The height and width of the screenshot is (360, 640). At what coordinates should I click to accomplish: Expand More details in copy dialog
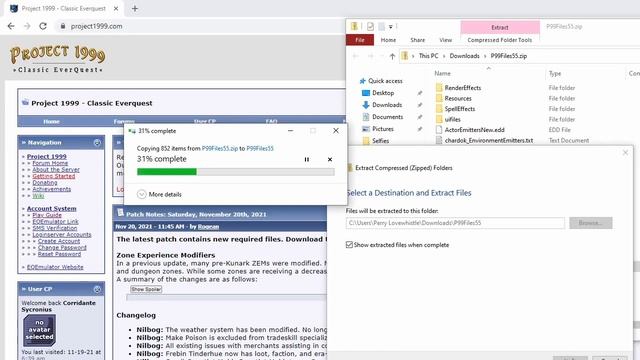tap(160, 194)
